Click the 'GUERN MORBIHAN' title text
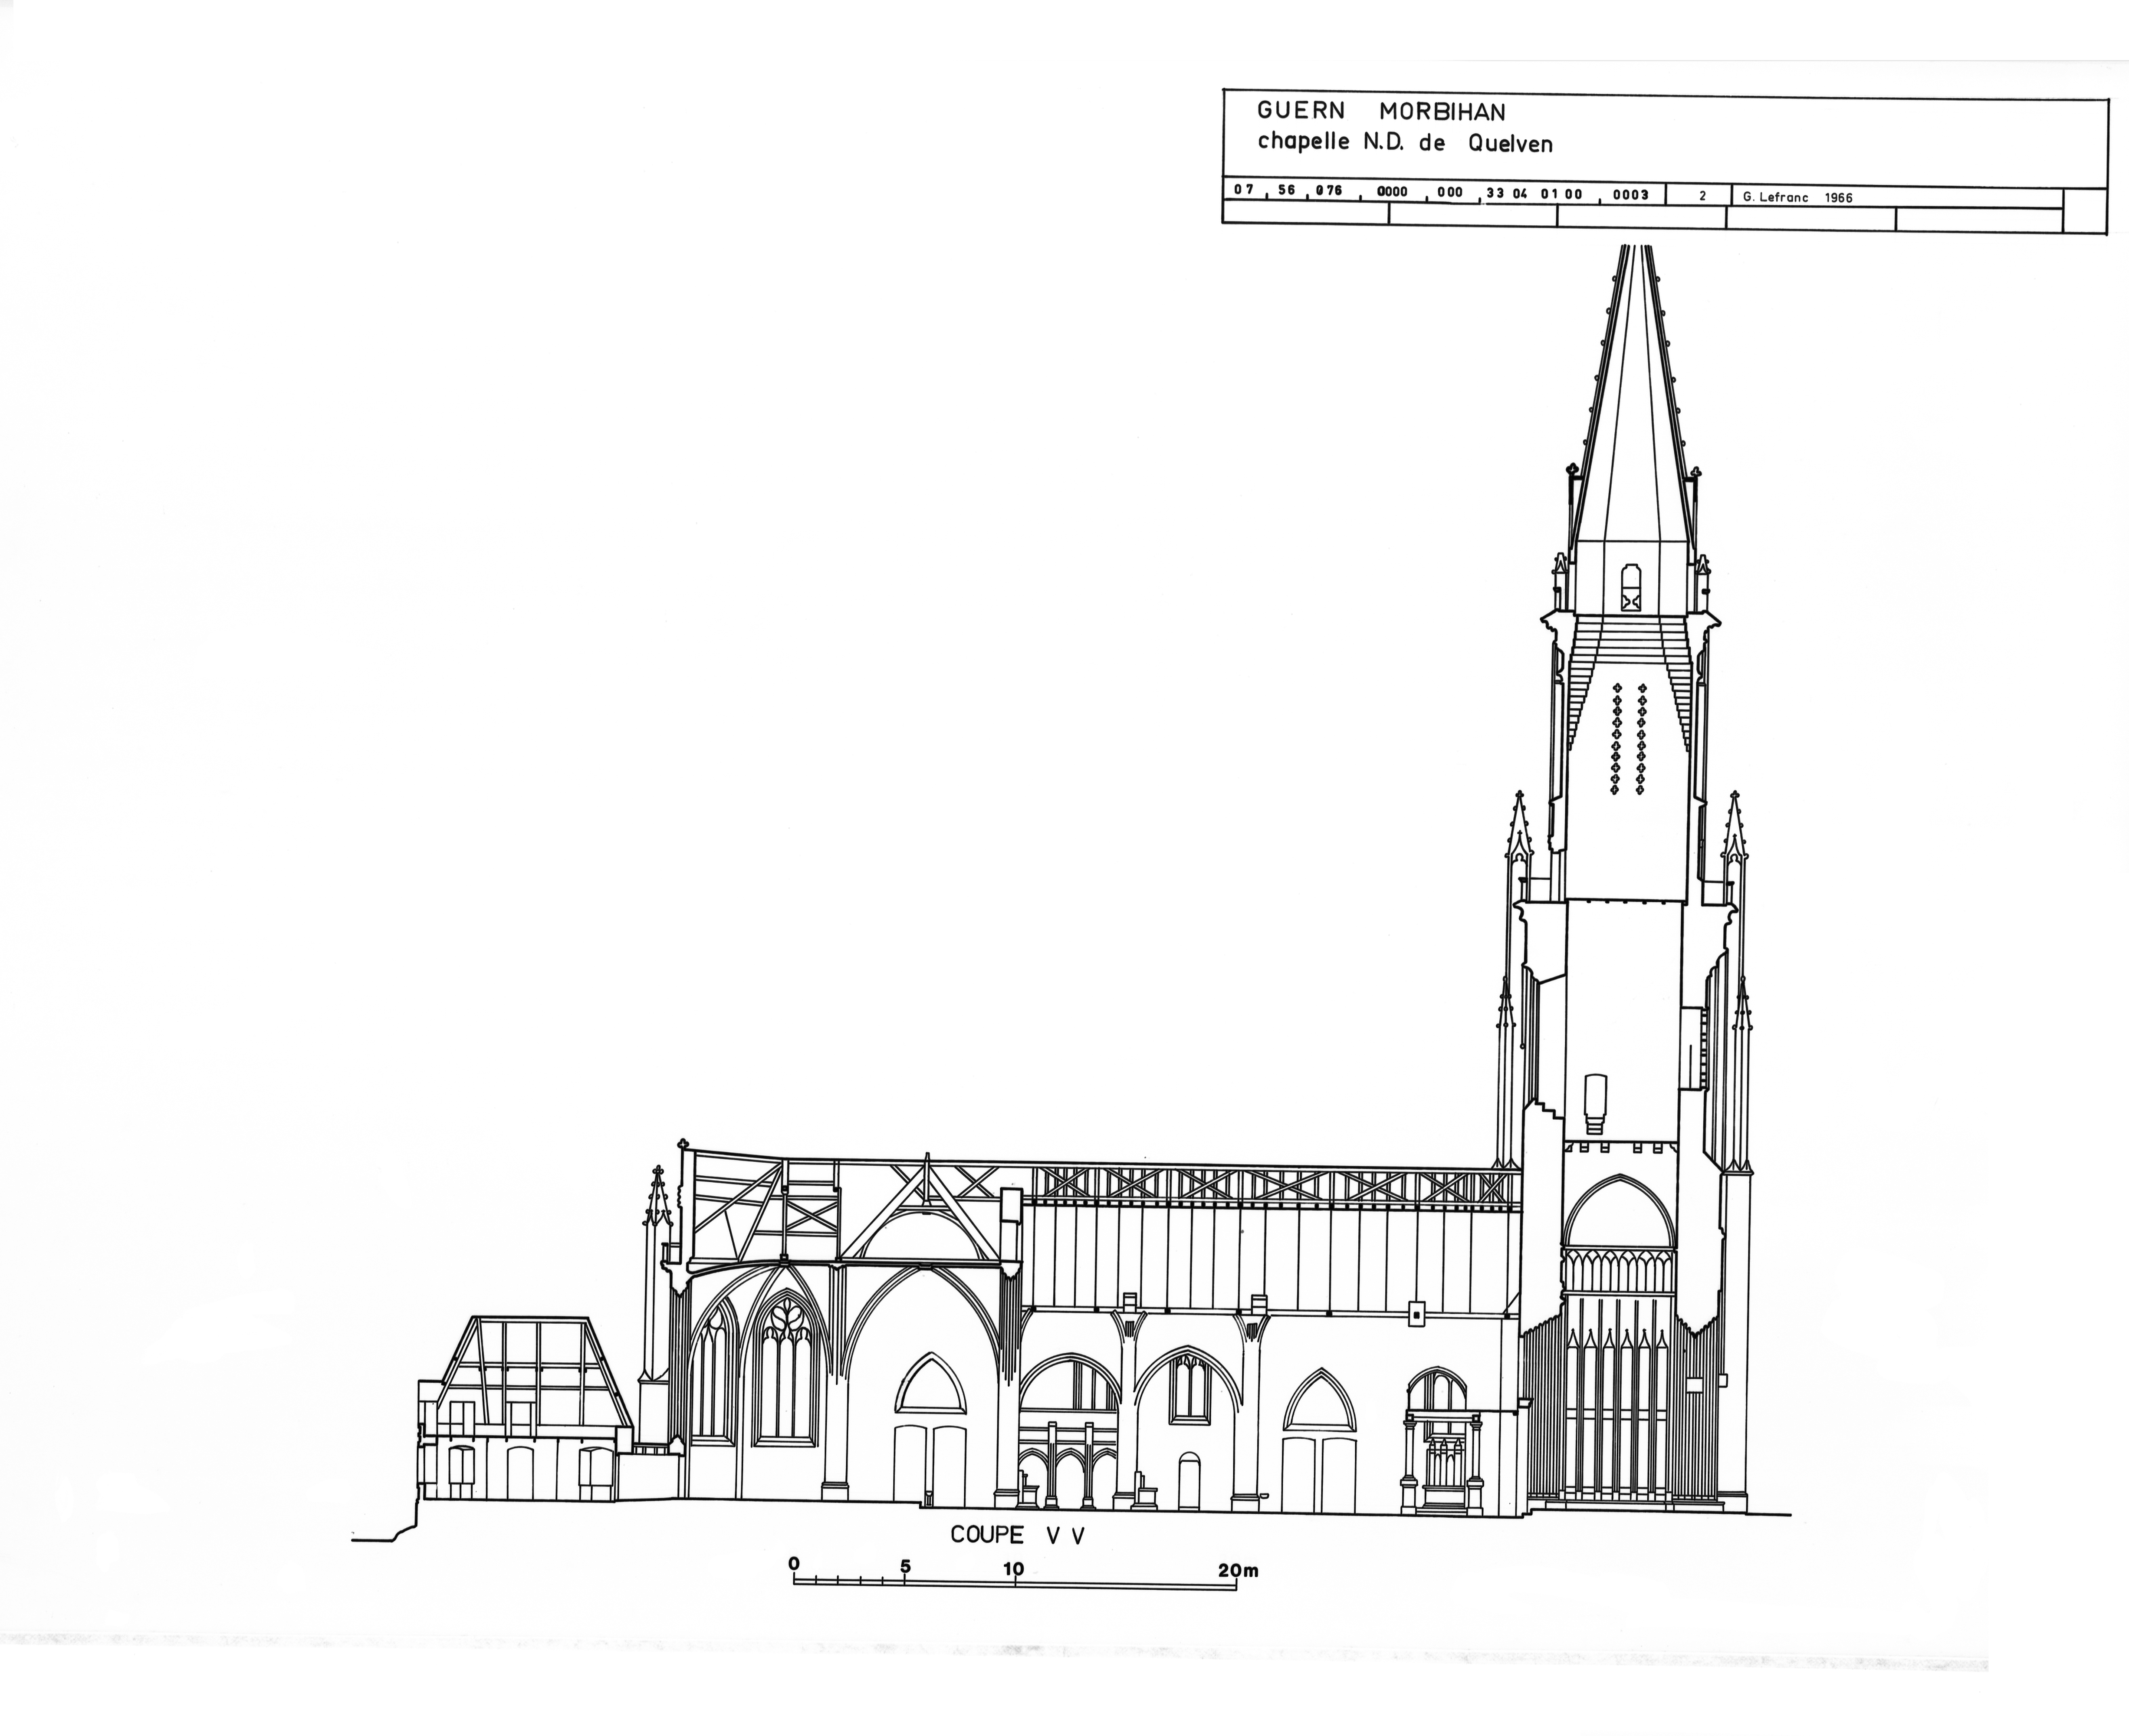This screenshot has width=2129, height=1736. pyautogui.click(x=1380, y=111)
